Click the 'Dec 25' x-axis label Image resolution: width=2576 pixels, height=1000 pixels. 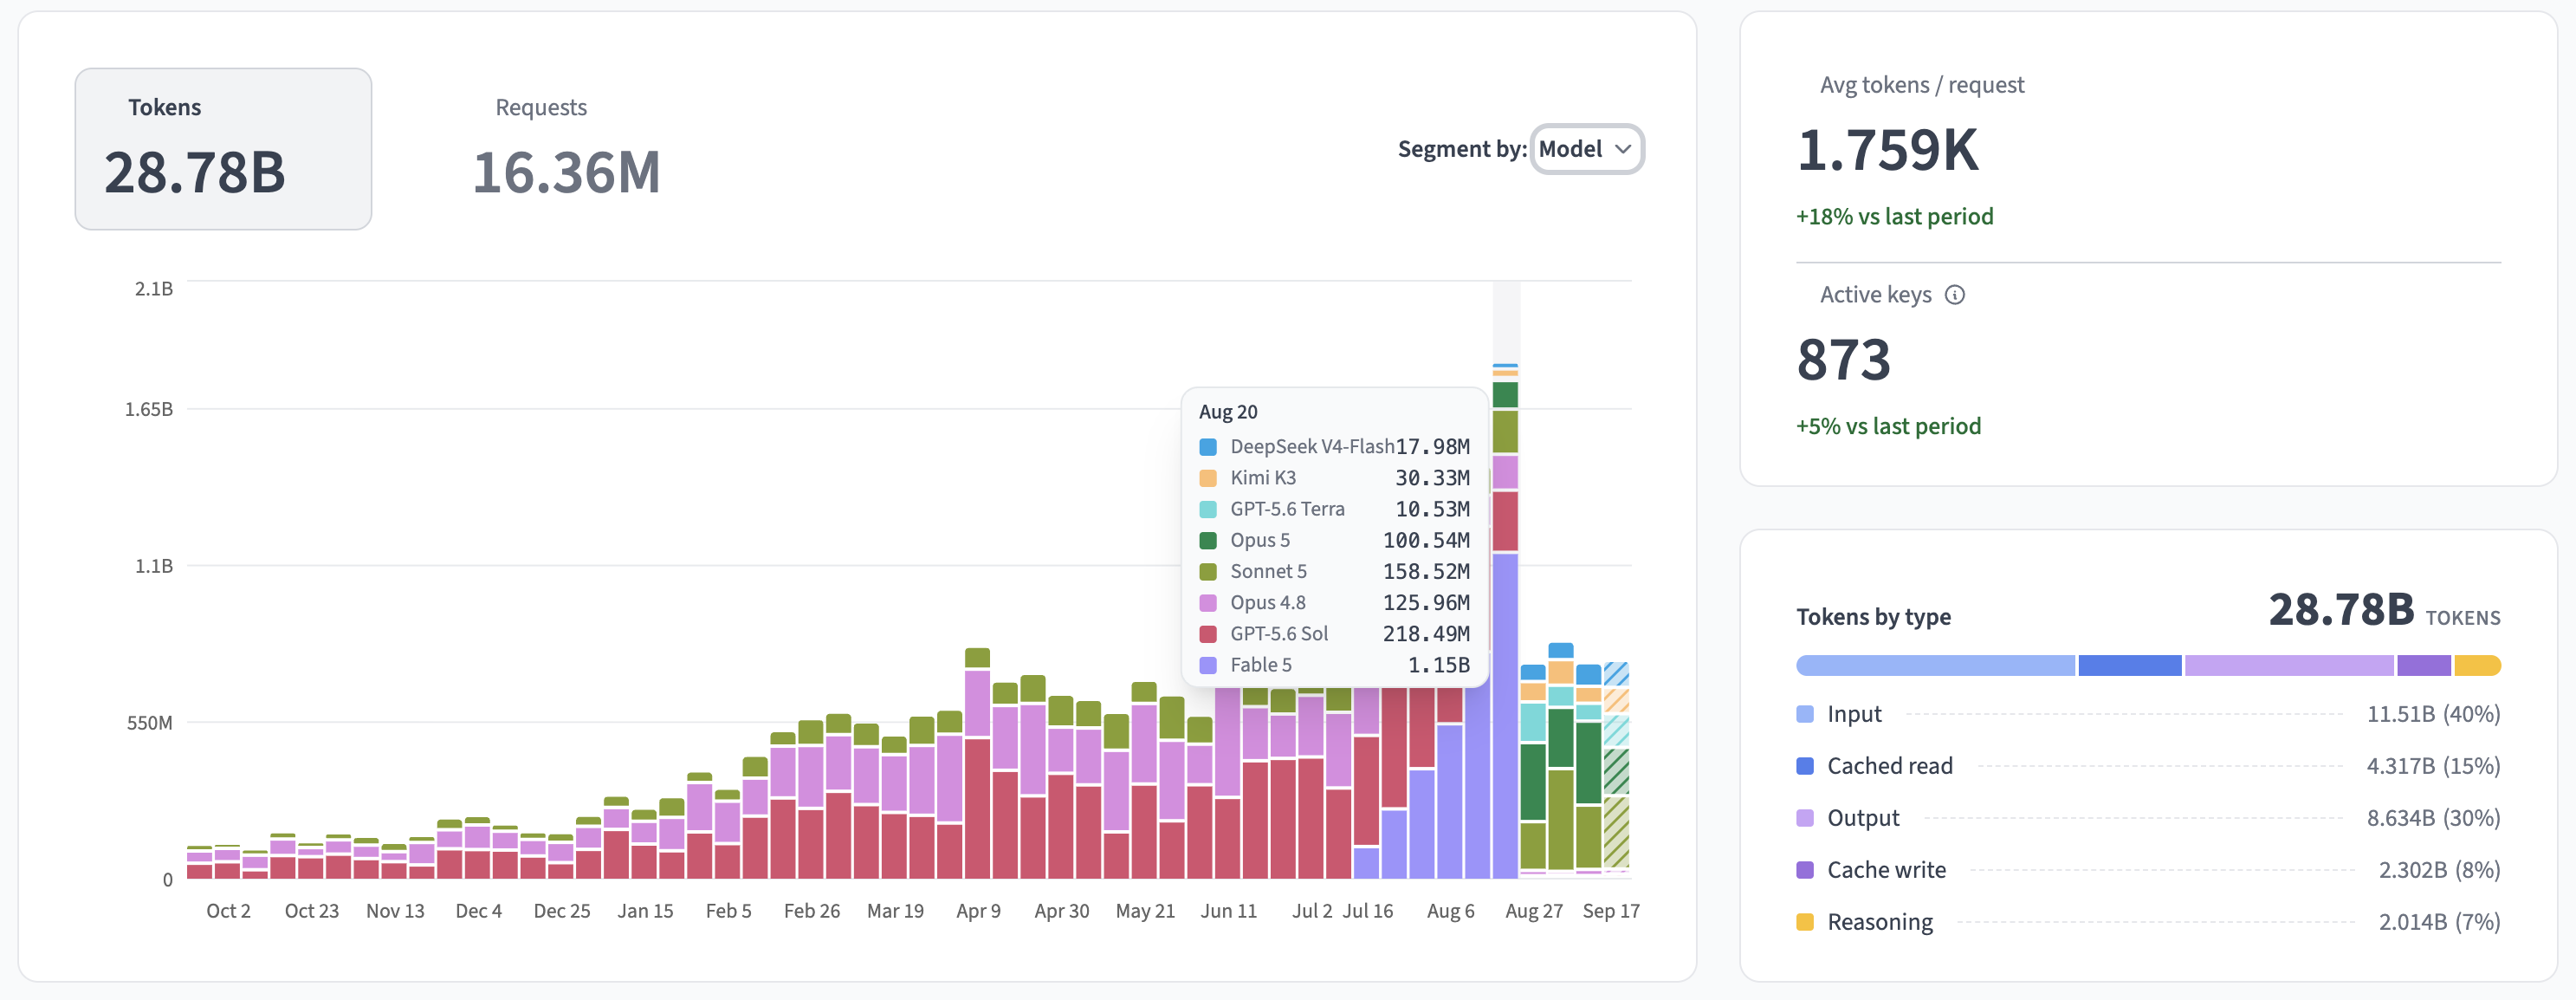[x=562, y=911]
